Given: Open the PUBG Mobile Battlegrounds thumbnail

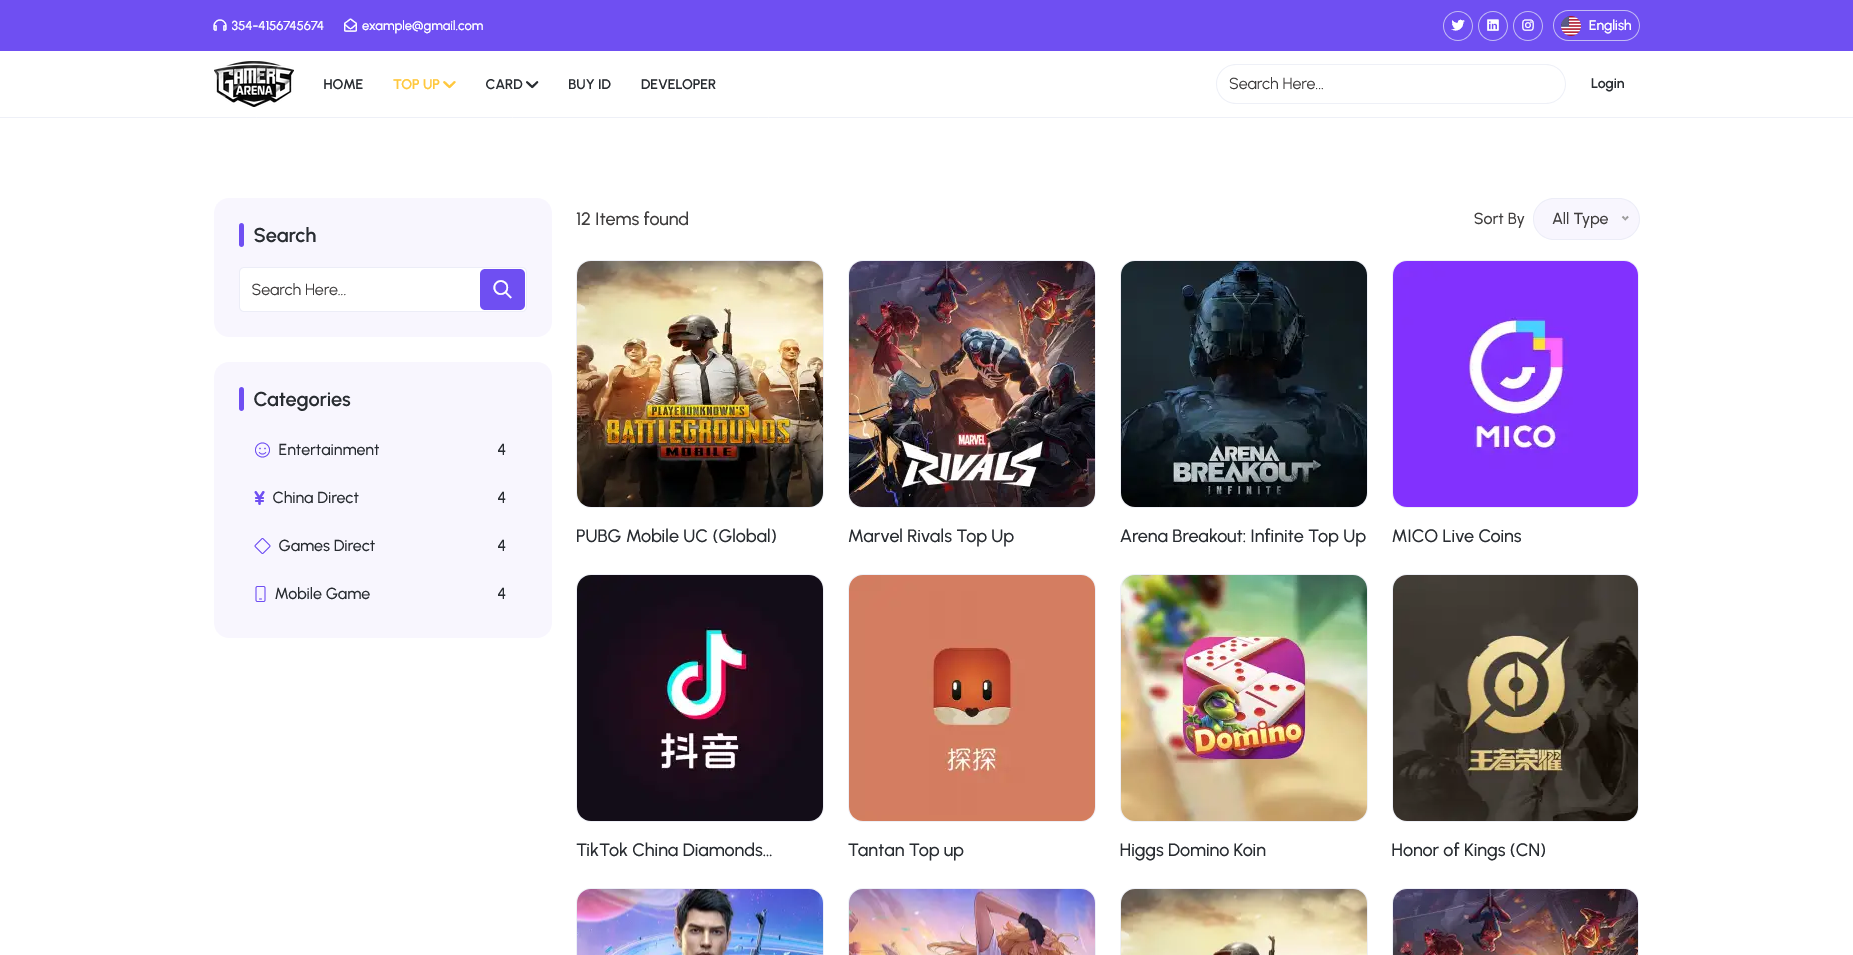Looking at the screenshot, I should coord(700,384).
